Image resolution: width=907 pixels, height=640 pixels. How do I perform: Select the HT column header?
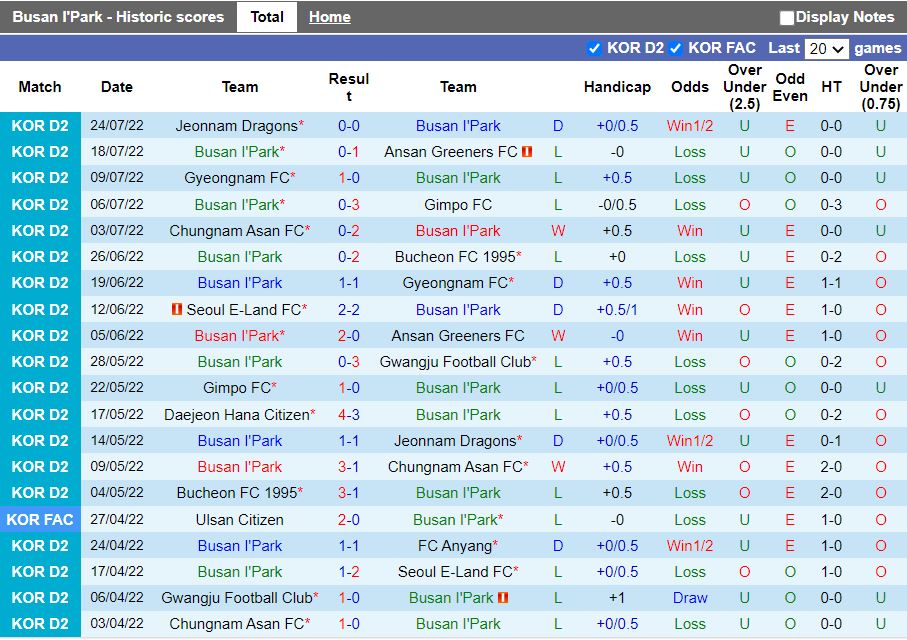coord(831,87)
